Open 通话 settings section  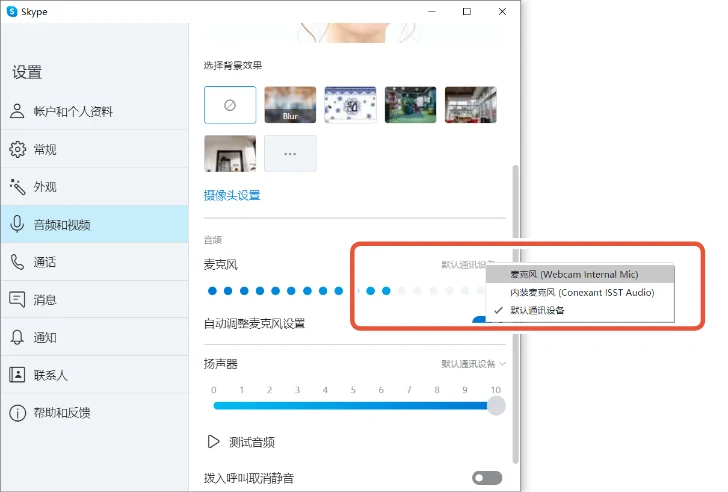point(95,262)
